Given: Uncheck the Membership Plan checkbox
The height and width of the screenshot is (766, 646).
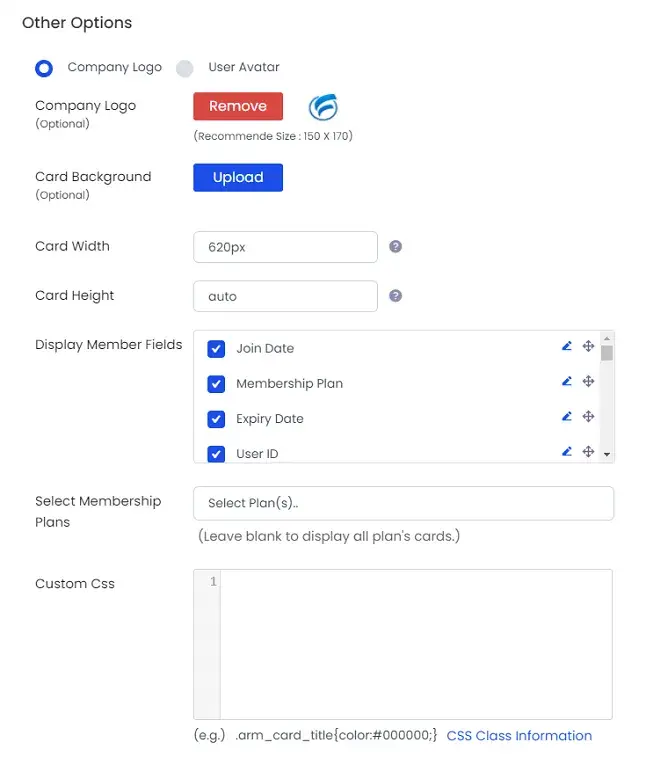Looking at the screenshot, I should [x=216, y=384].
